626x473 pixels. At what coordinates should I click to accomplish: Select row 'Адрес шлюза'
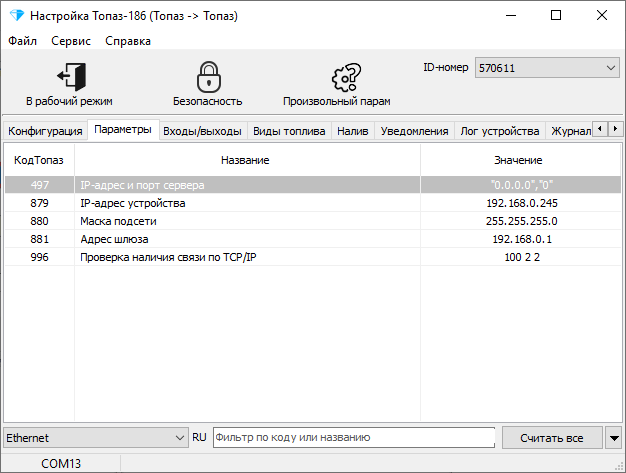click(313, 239)
